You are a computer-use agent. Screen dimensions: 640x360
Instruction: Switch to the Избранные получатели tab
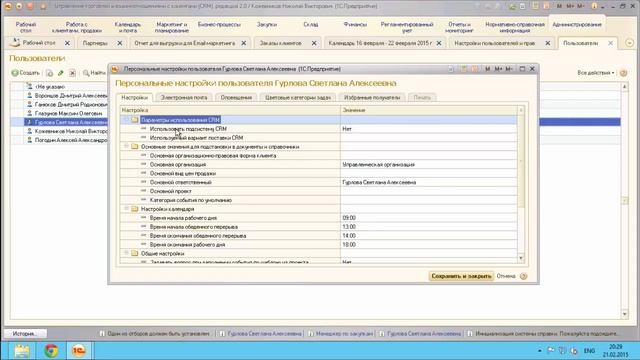372,98
